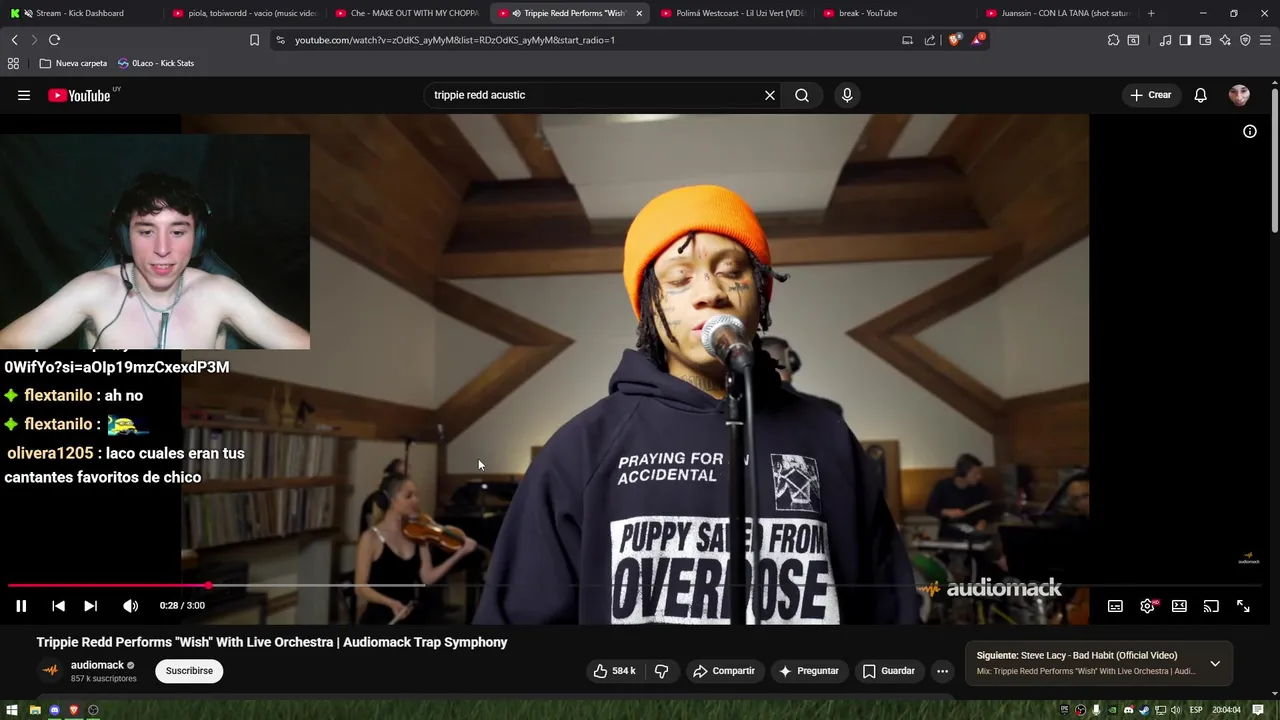Pause the video
The height and width of the screenshot is (720, 1280).
pyautogui.click(x=21, y=606)
